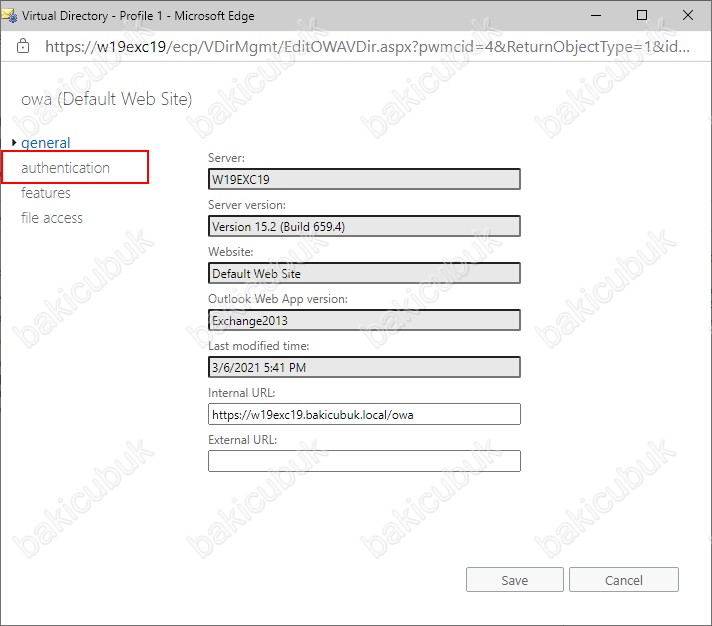Click the empty External URL field

coord(364,461)
